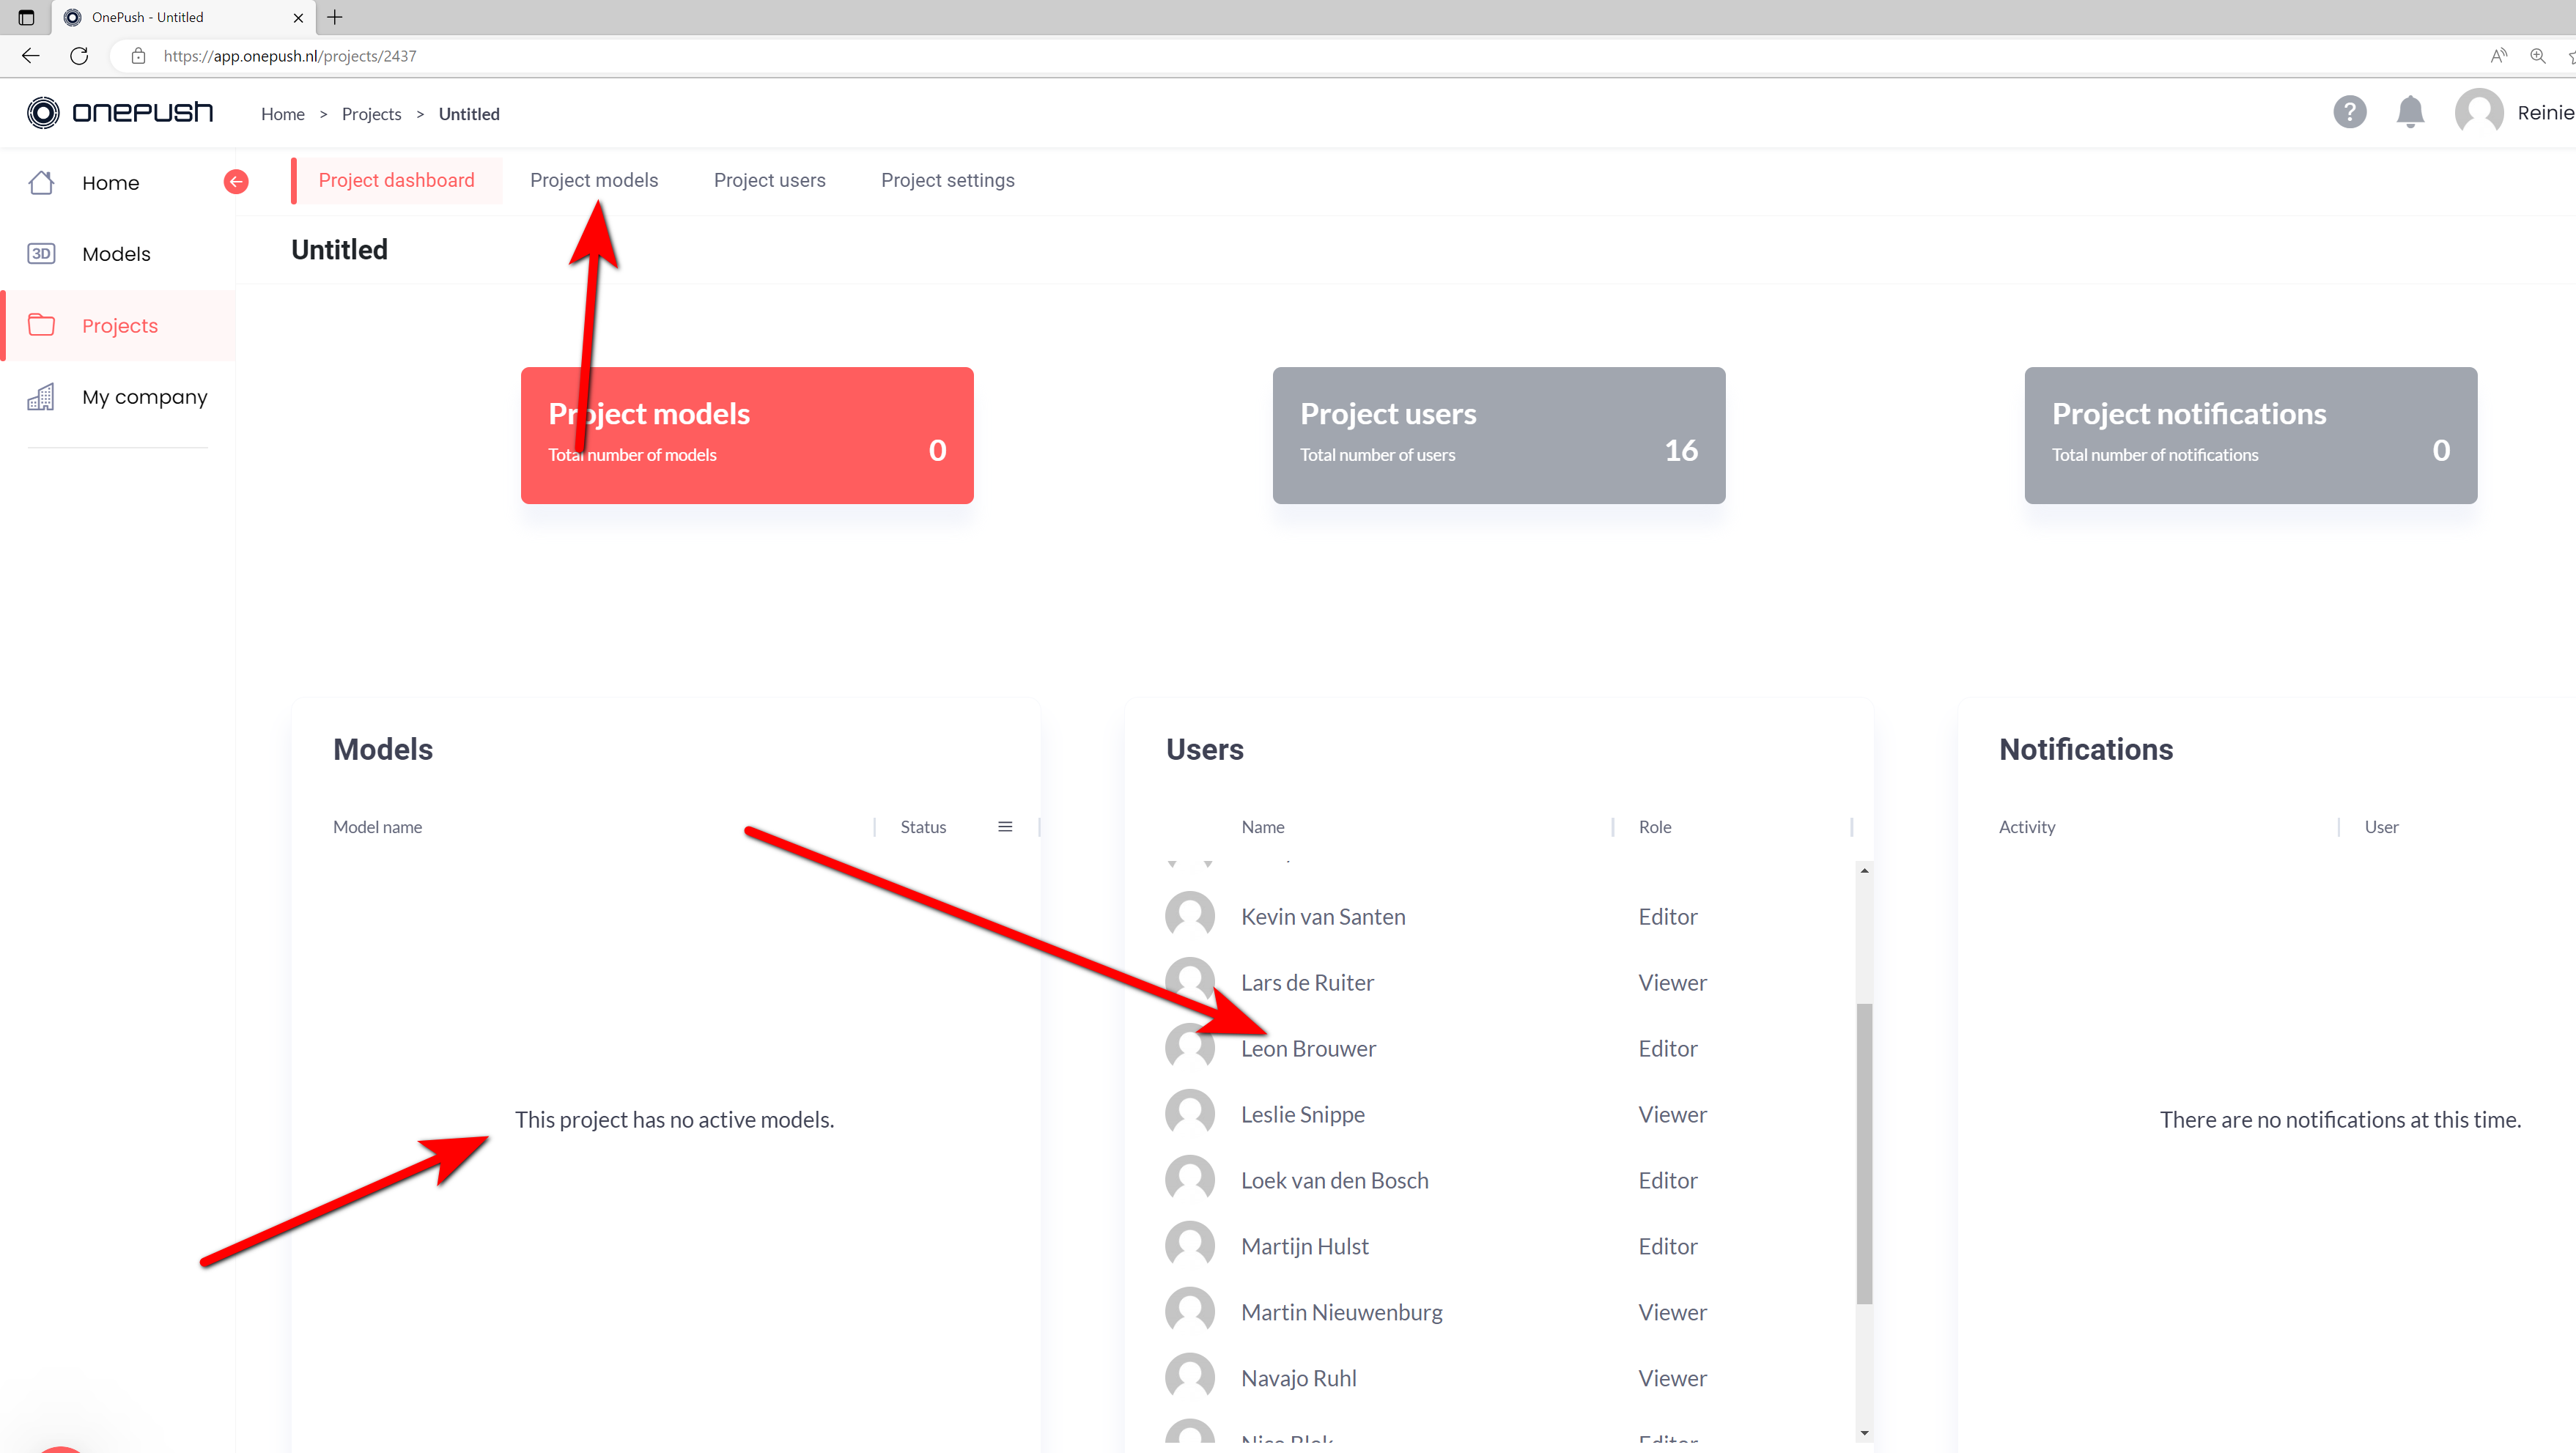Open the Project users summary card
The width and height of the screenshot is (2576, 1453).
coord(1499,435)
